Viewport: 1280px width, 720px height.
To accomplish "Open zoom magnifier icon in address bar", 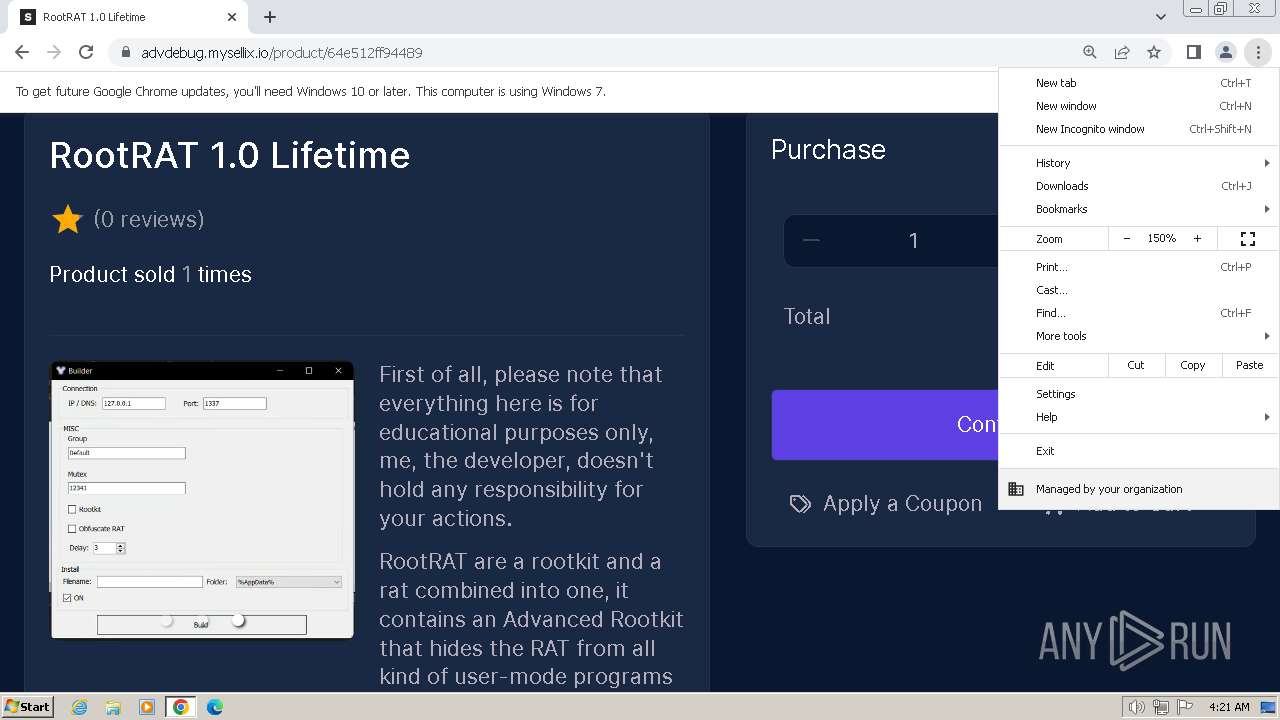I will (x=1090, y=52).
